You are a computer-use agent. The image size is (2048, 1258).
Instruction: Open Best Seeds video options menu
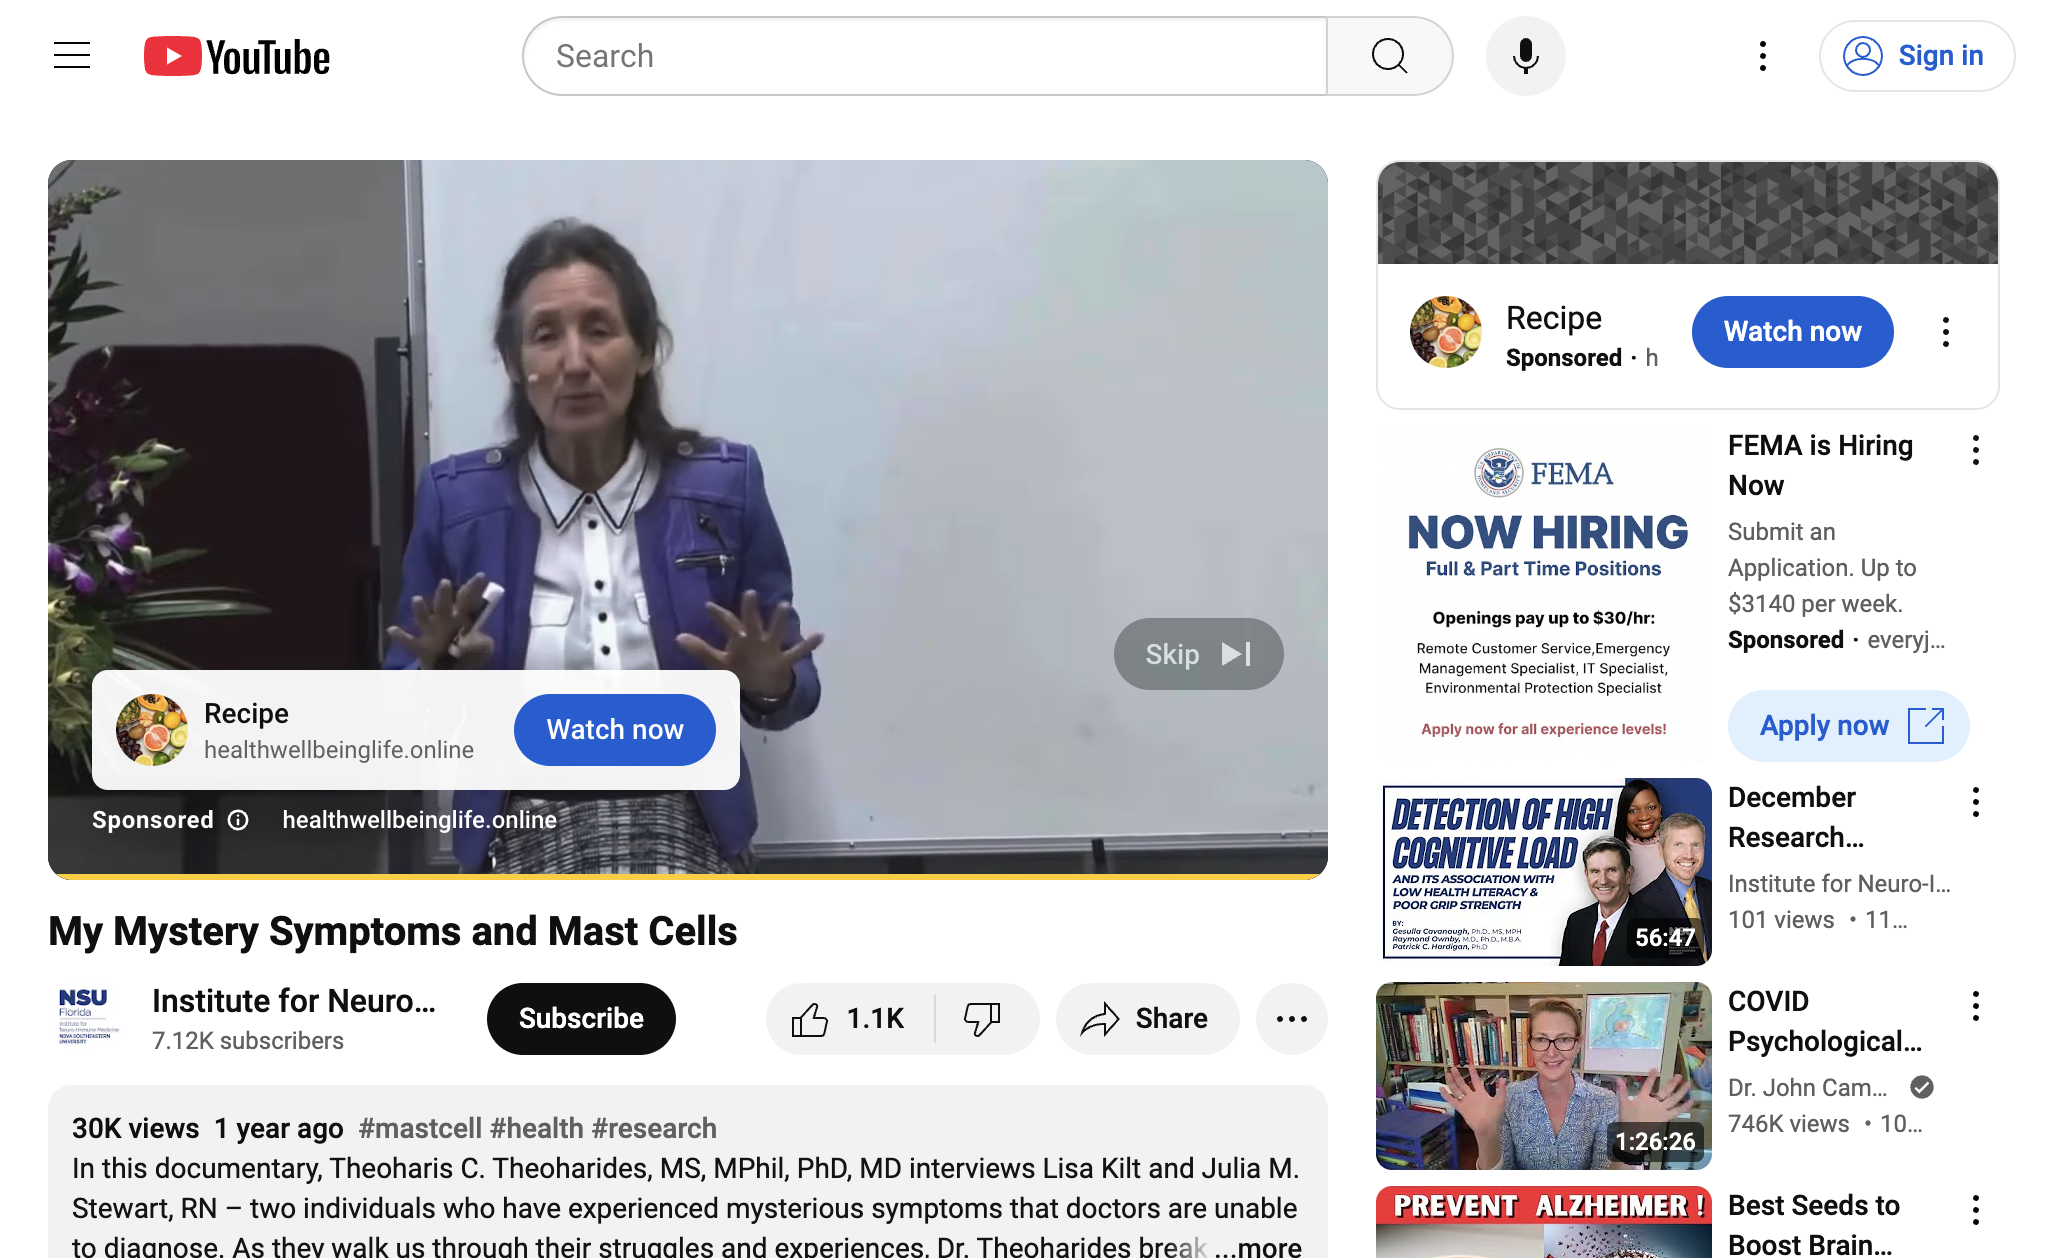[1975, 1210]
